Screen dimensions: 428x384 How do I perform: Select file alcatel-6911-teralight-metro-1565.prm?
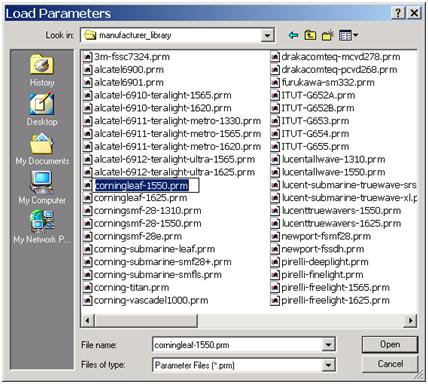pyautogui.click(x=177, y=134)
